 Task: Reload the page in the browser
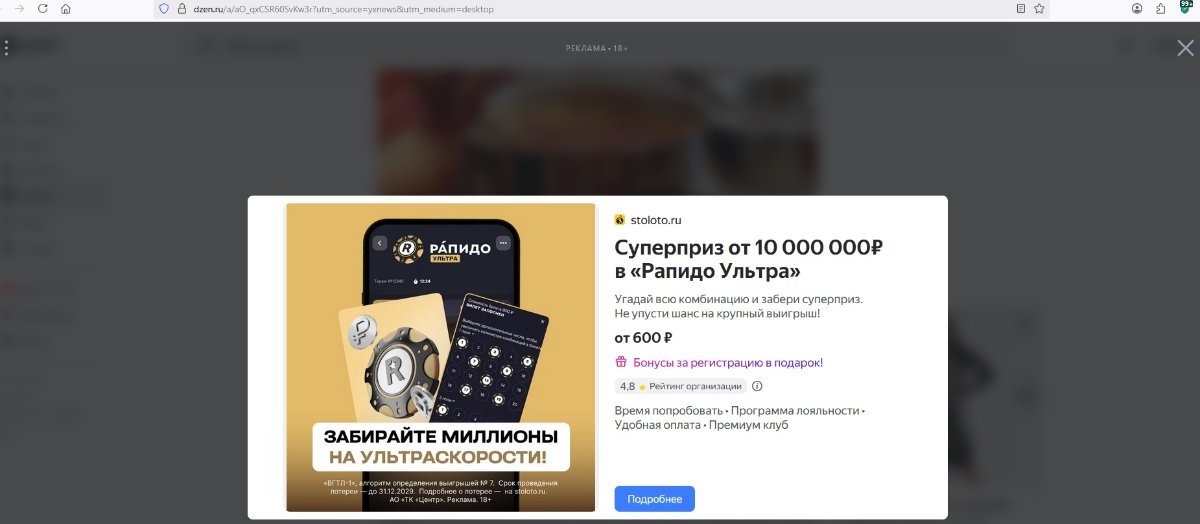(42, 8)
